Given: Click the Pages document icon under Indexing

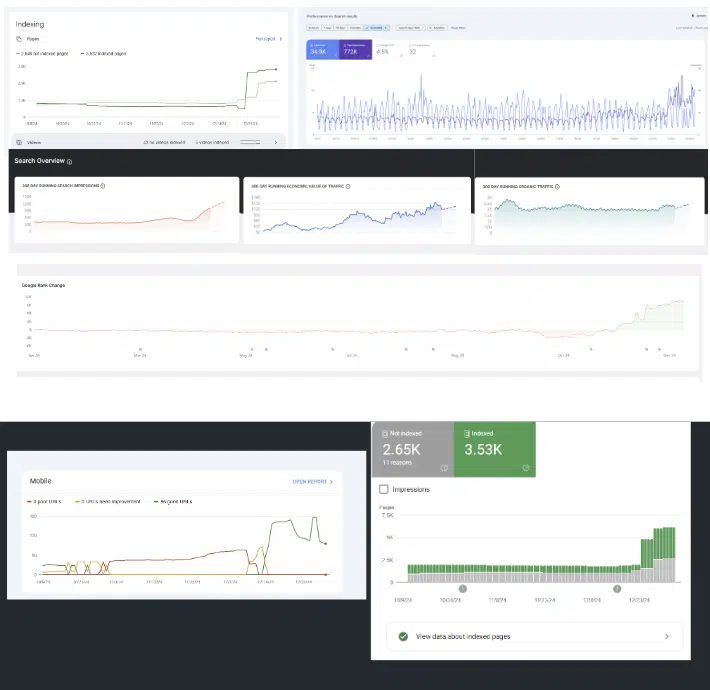Looking at the screenshot, I should (19, 39).
